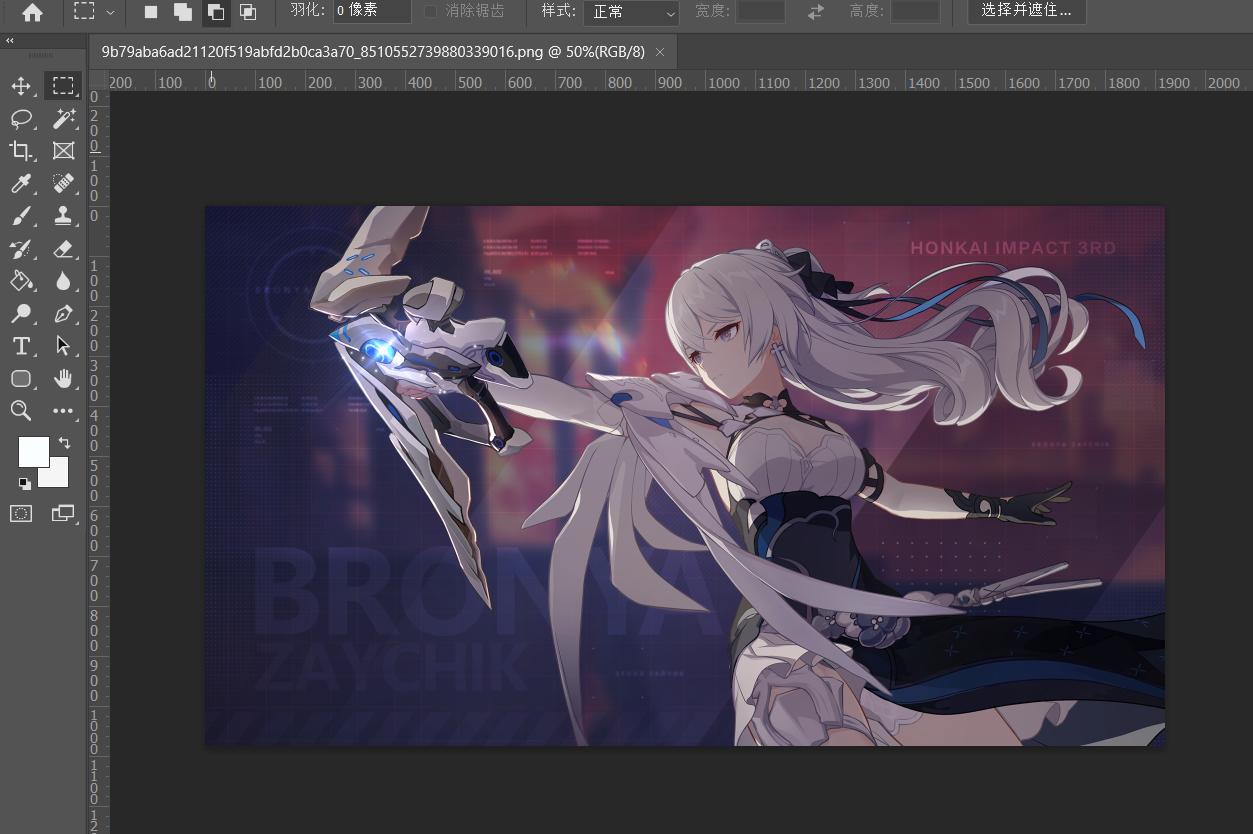Choose the Add to Selection mode
The height and width of the screenshot is (834, 1253).
[183, 12]
